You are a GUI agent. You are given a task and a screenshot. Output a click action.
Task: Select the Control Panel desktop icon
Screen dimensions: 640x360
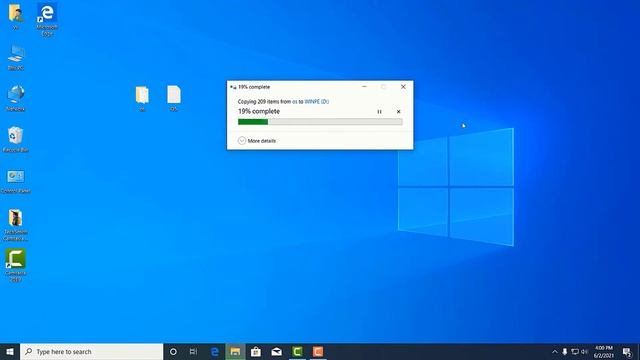pos(16,181)
